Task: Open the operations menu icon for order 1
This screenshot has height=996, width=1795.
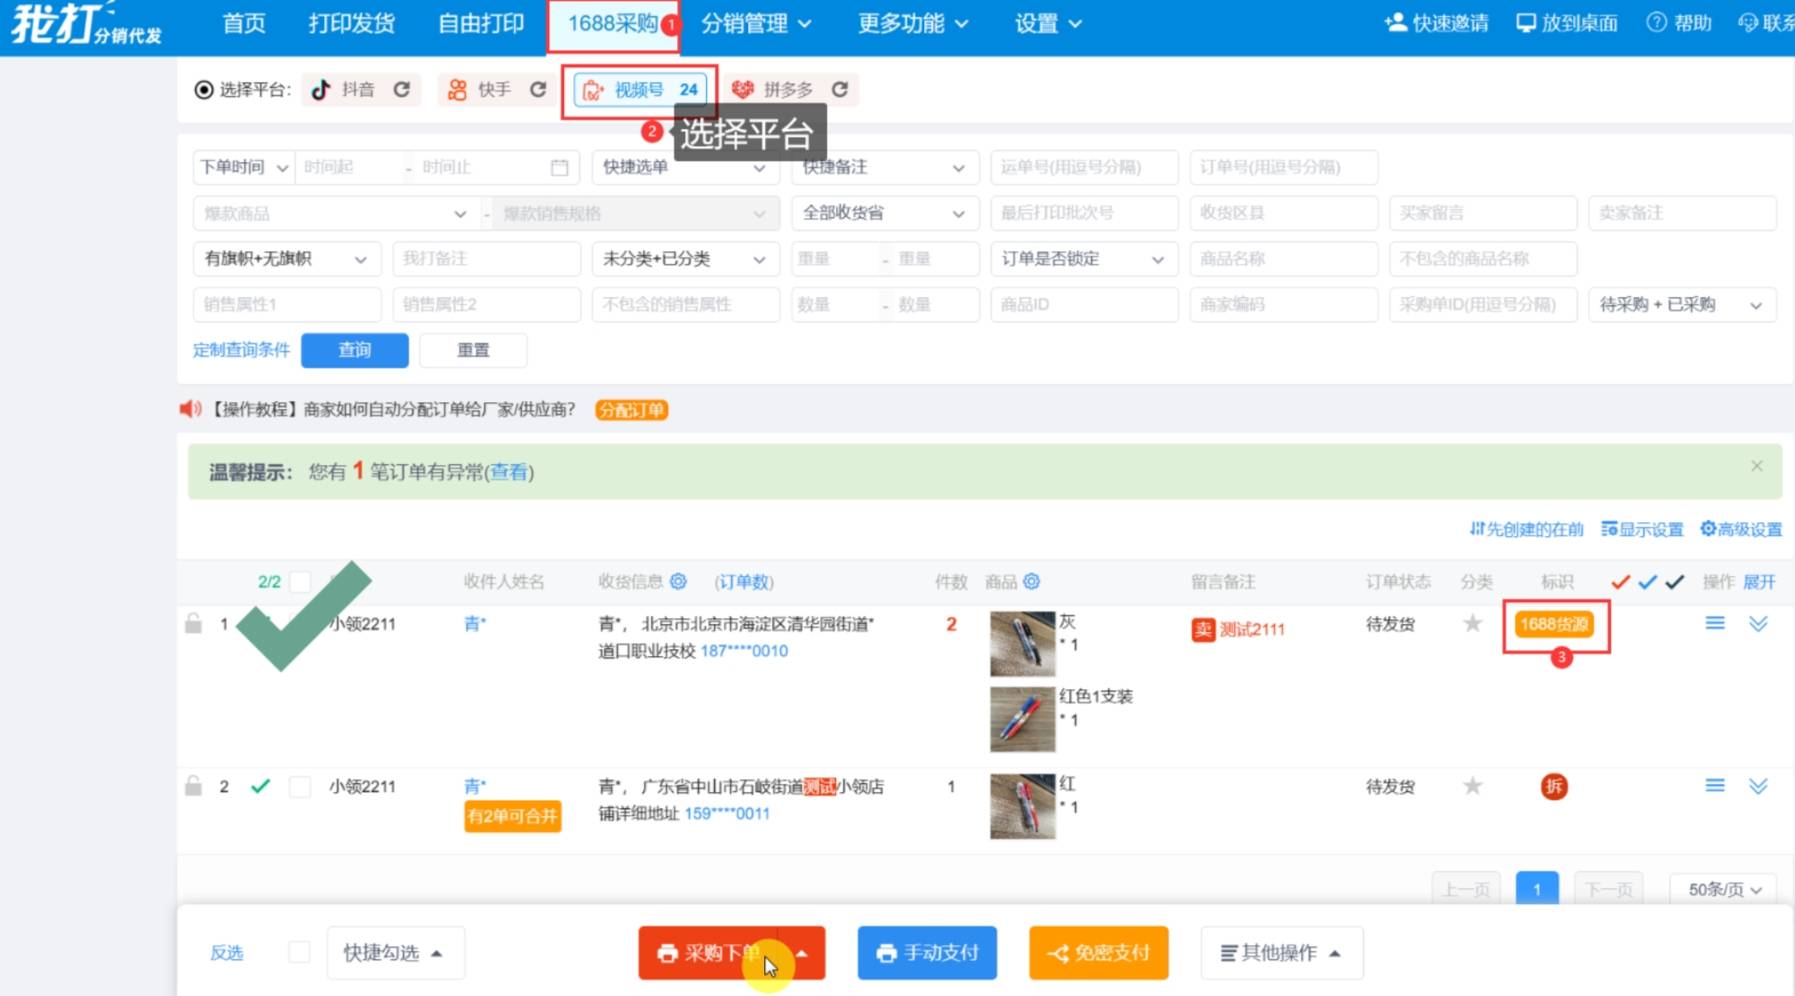Action: 1714,624
